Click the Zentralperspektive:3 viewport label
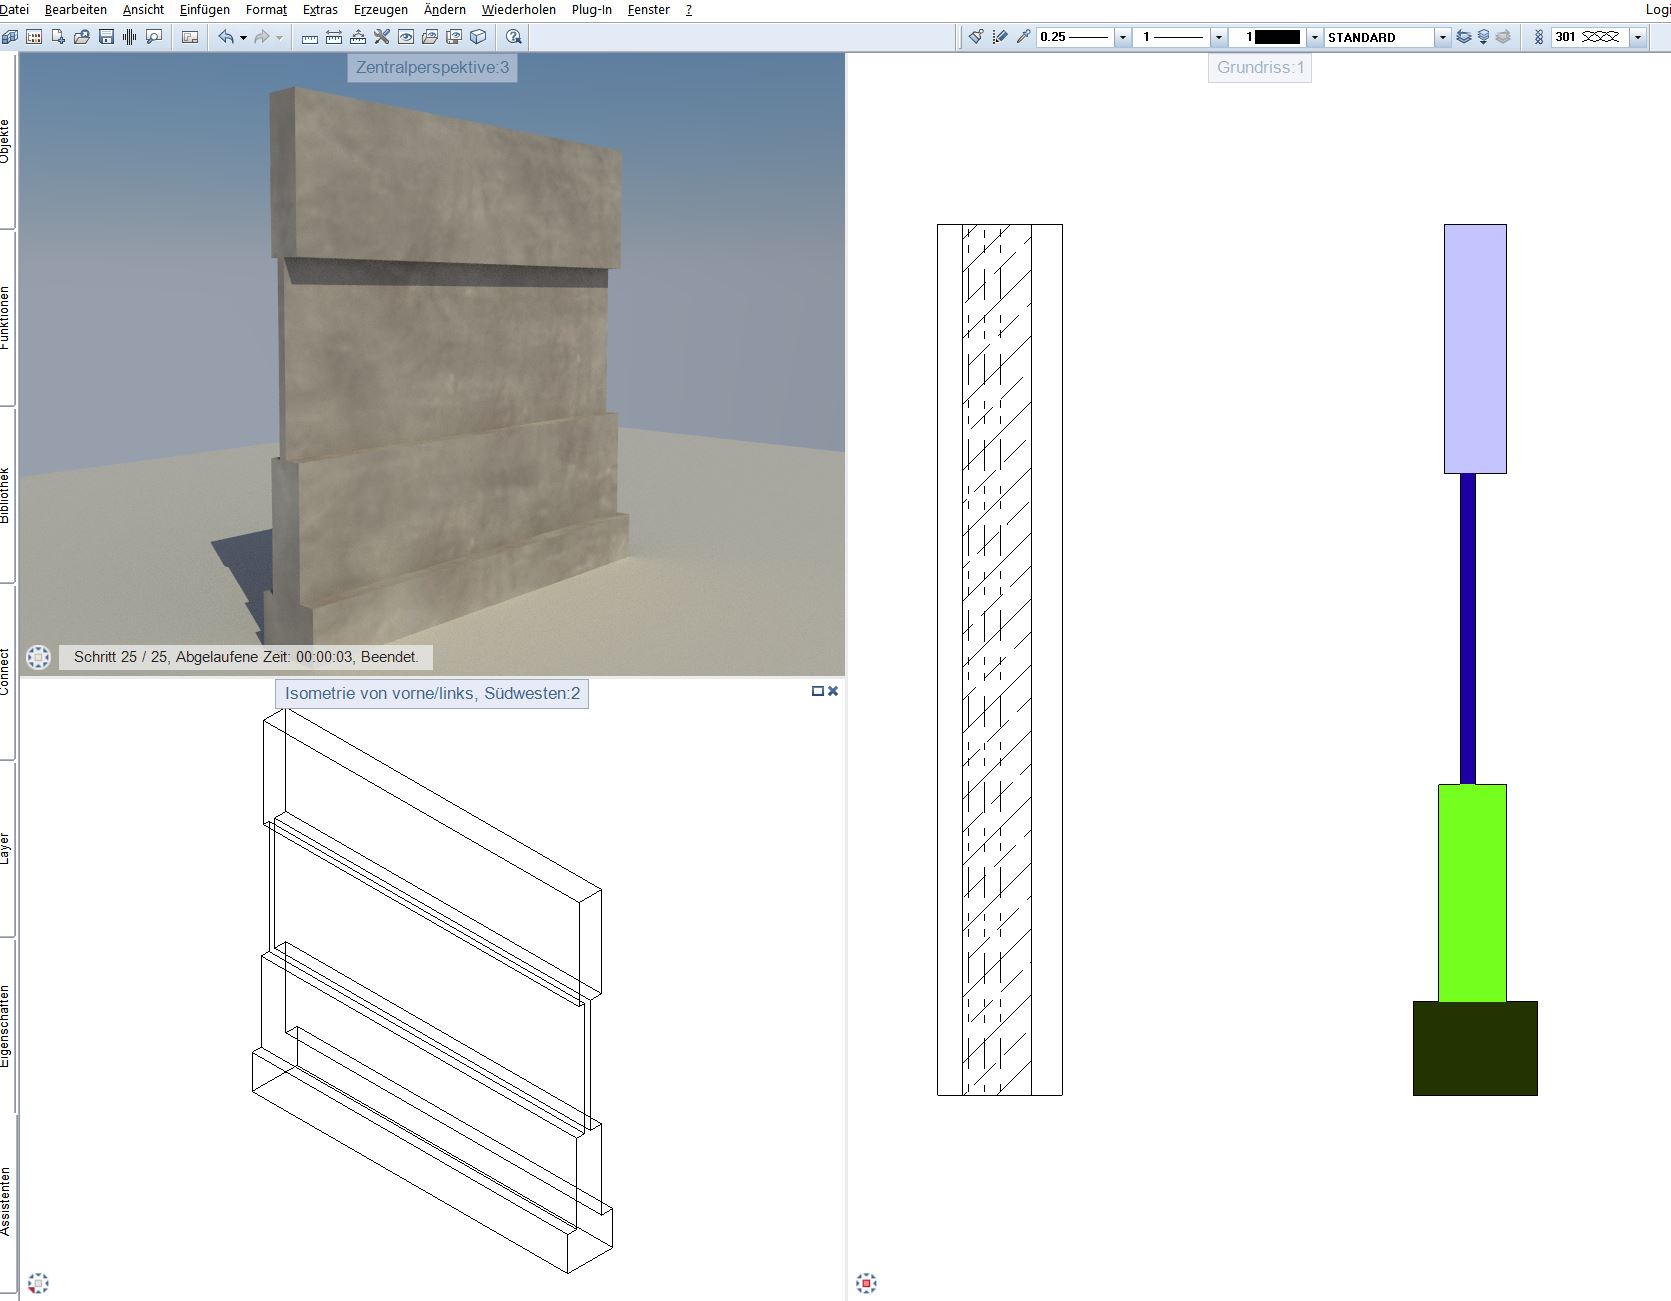 click(x=432, y=68)
